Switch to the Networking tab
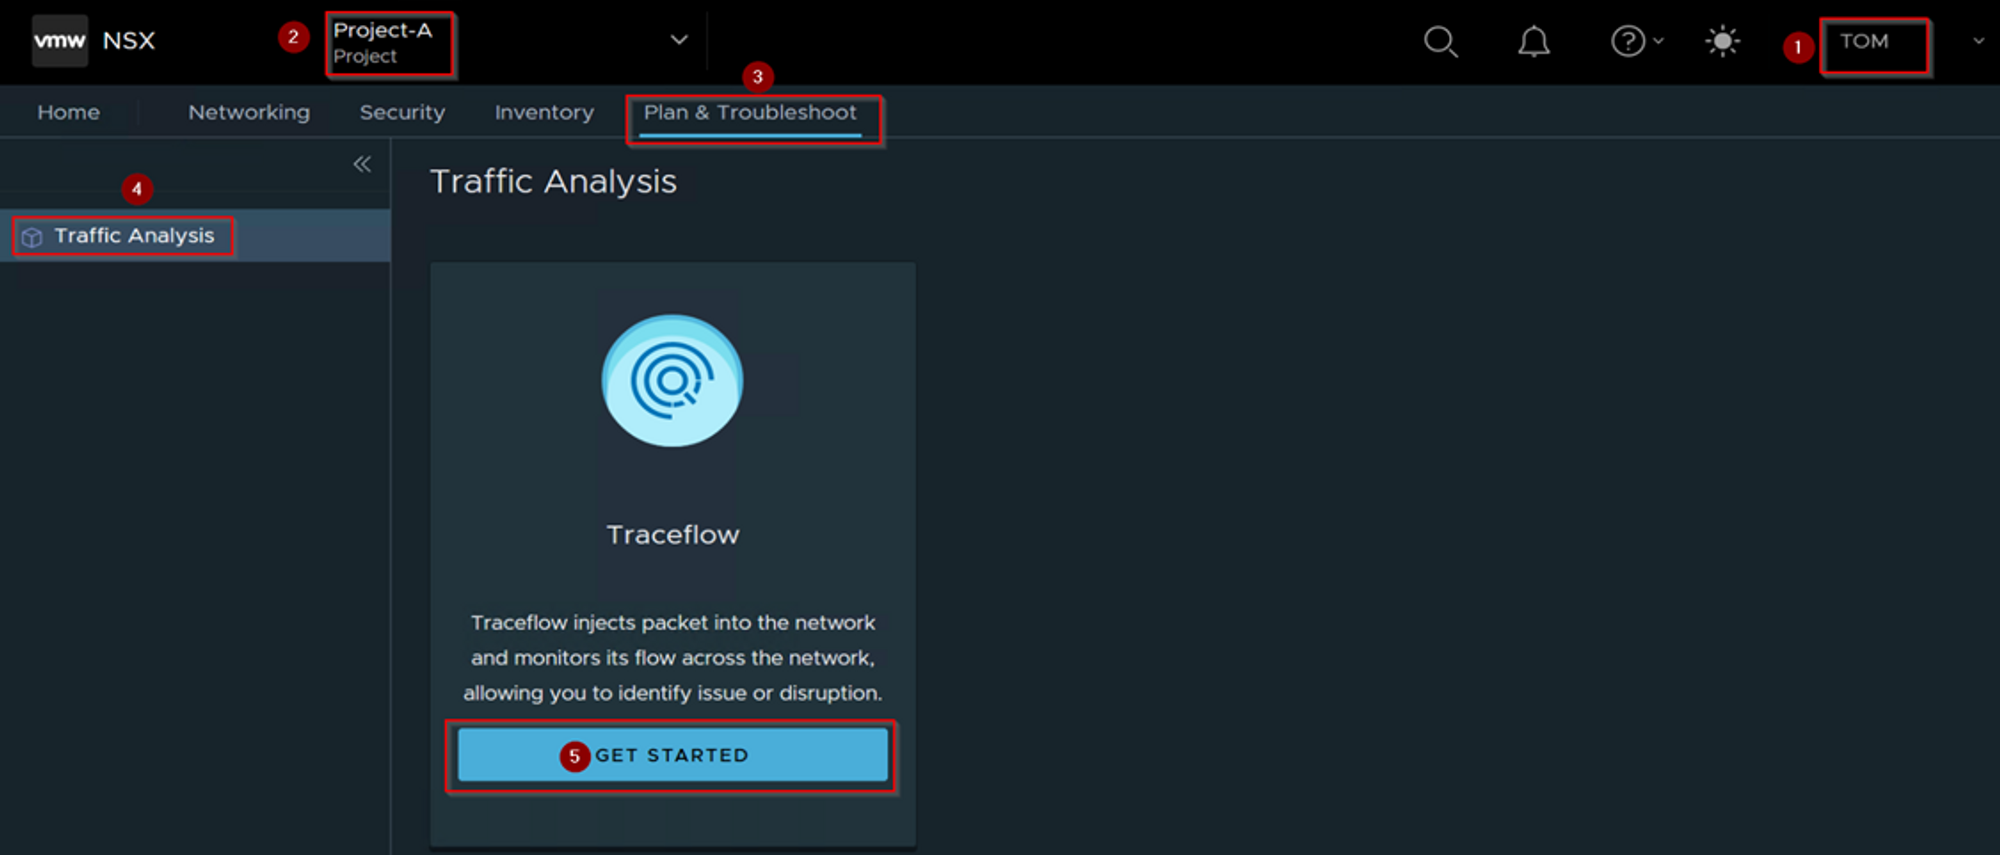Image resolution: width=2000 pixels, height=855 pixels. coord(249,112)
